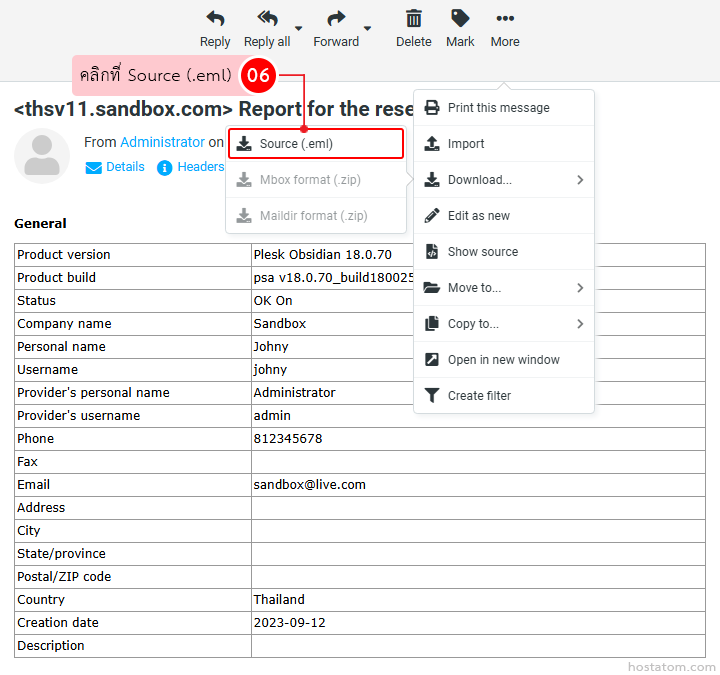
Task: Choose Open in new window
Action: (503, 360)
